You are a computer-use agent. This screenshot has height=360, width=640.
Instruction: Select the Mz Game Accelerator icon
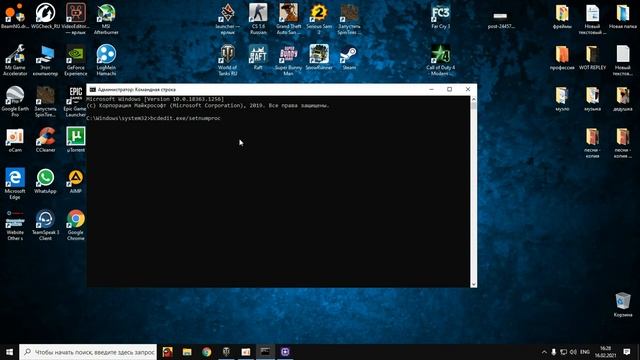[15, 60]
